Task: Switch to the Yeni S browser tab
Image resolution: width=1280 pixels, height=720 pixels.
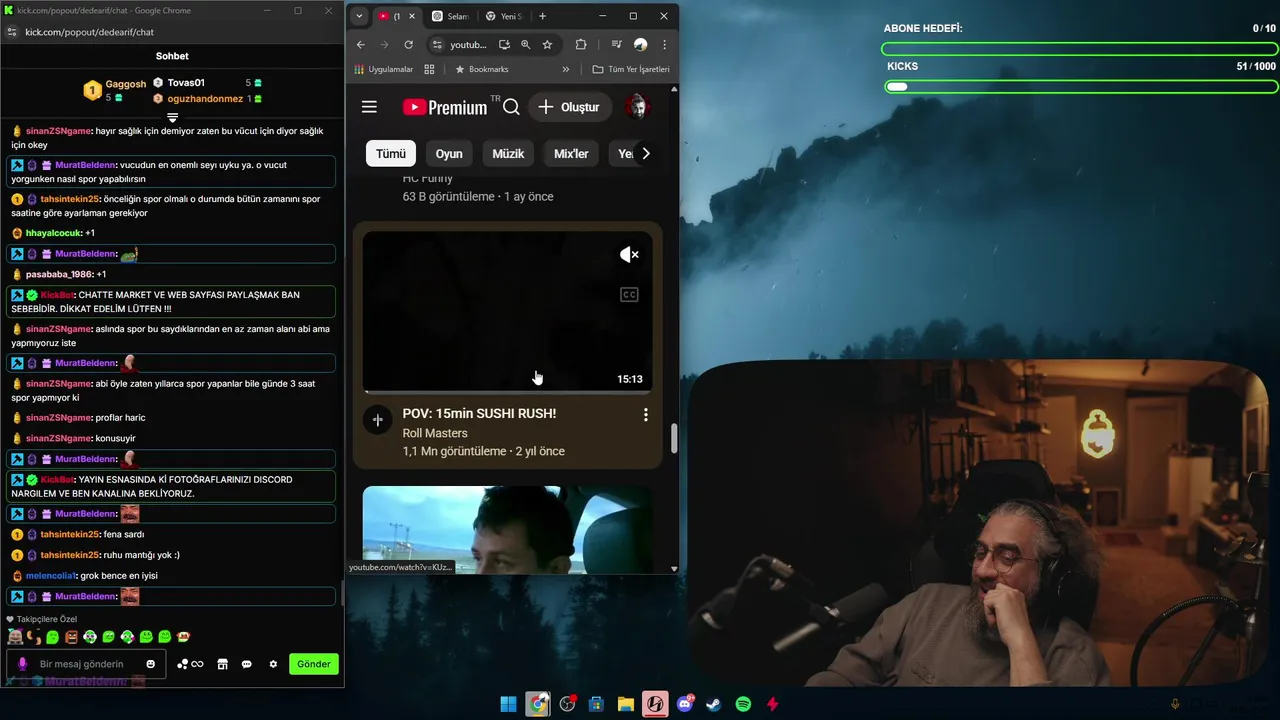Action: point(503,16)
